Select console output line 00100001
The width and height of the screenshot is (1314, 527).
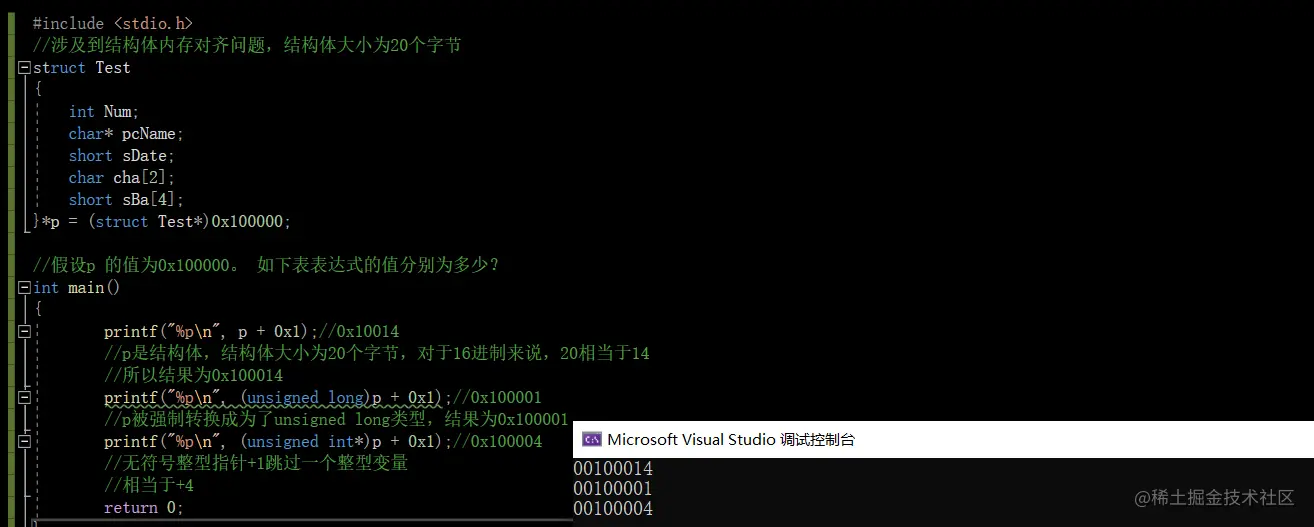point(613,489)
